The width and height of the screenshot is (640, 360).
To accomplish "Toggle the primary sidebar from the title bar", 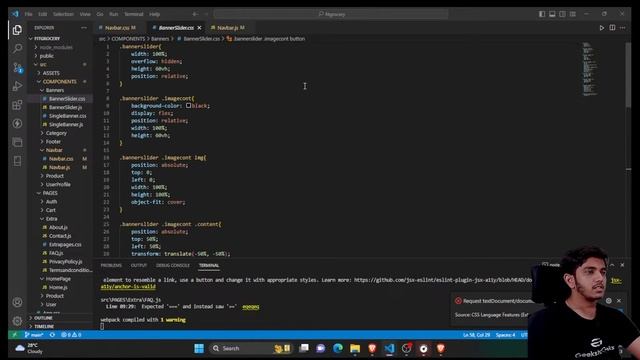I will coord(542,14).
